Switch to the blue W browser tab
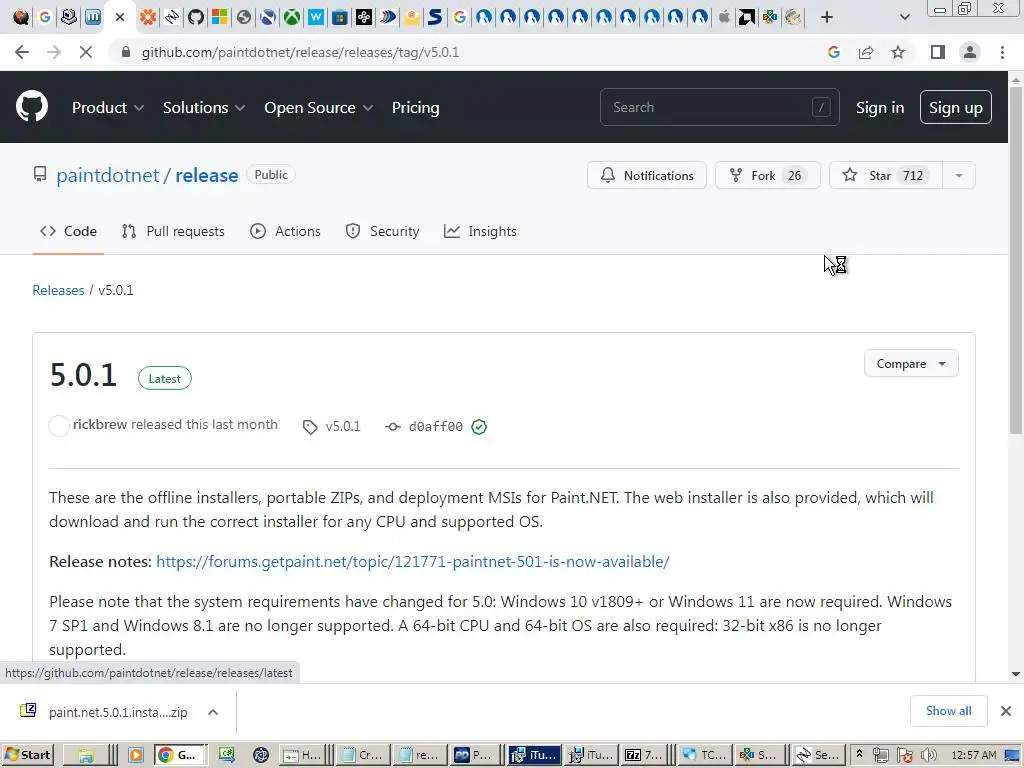This screenshot has width=1024, height=768. pyautogui.click(x=315, y=17)
